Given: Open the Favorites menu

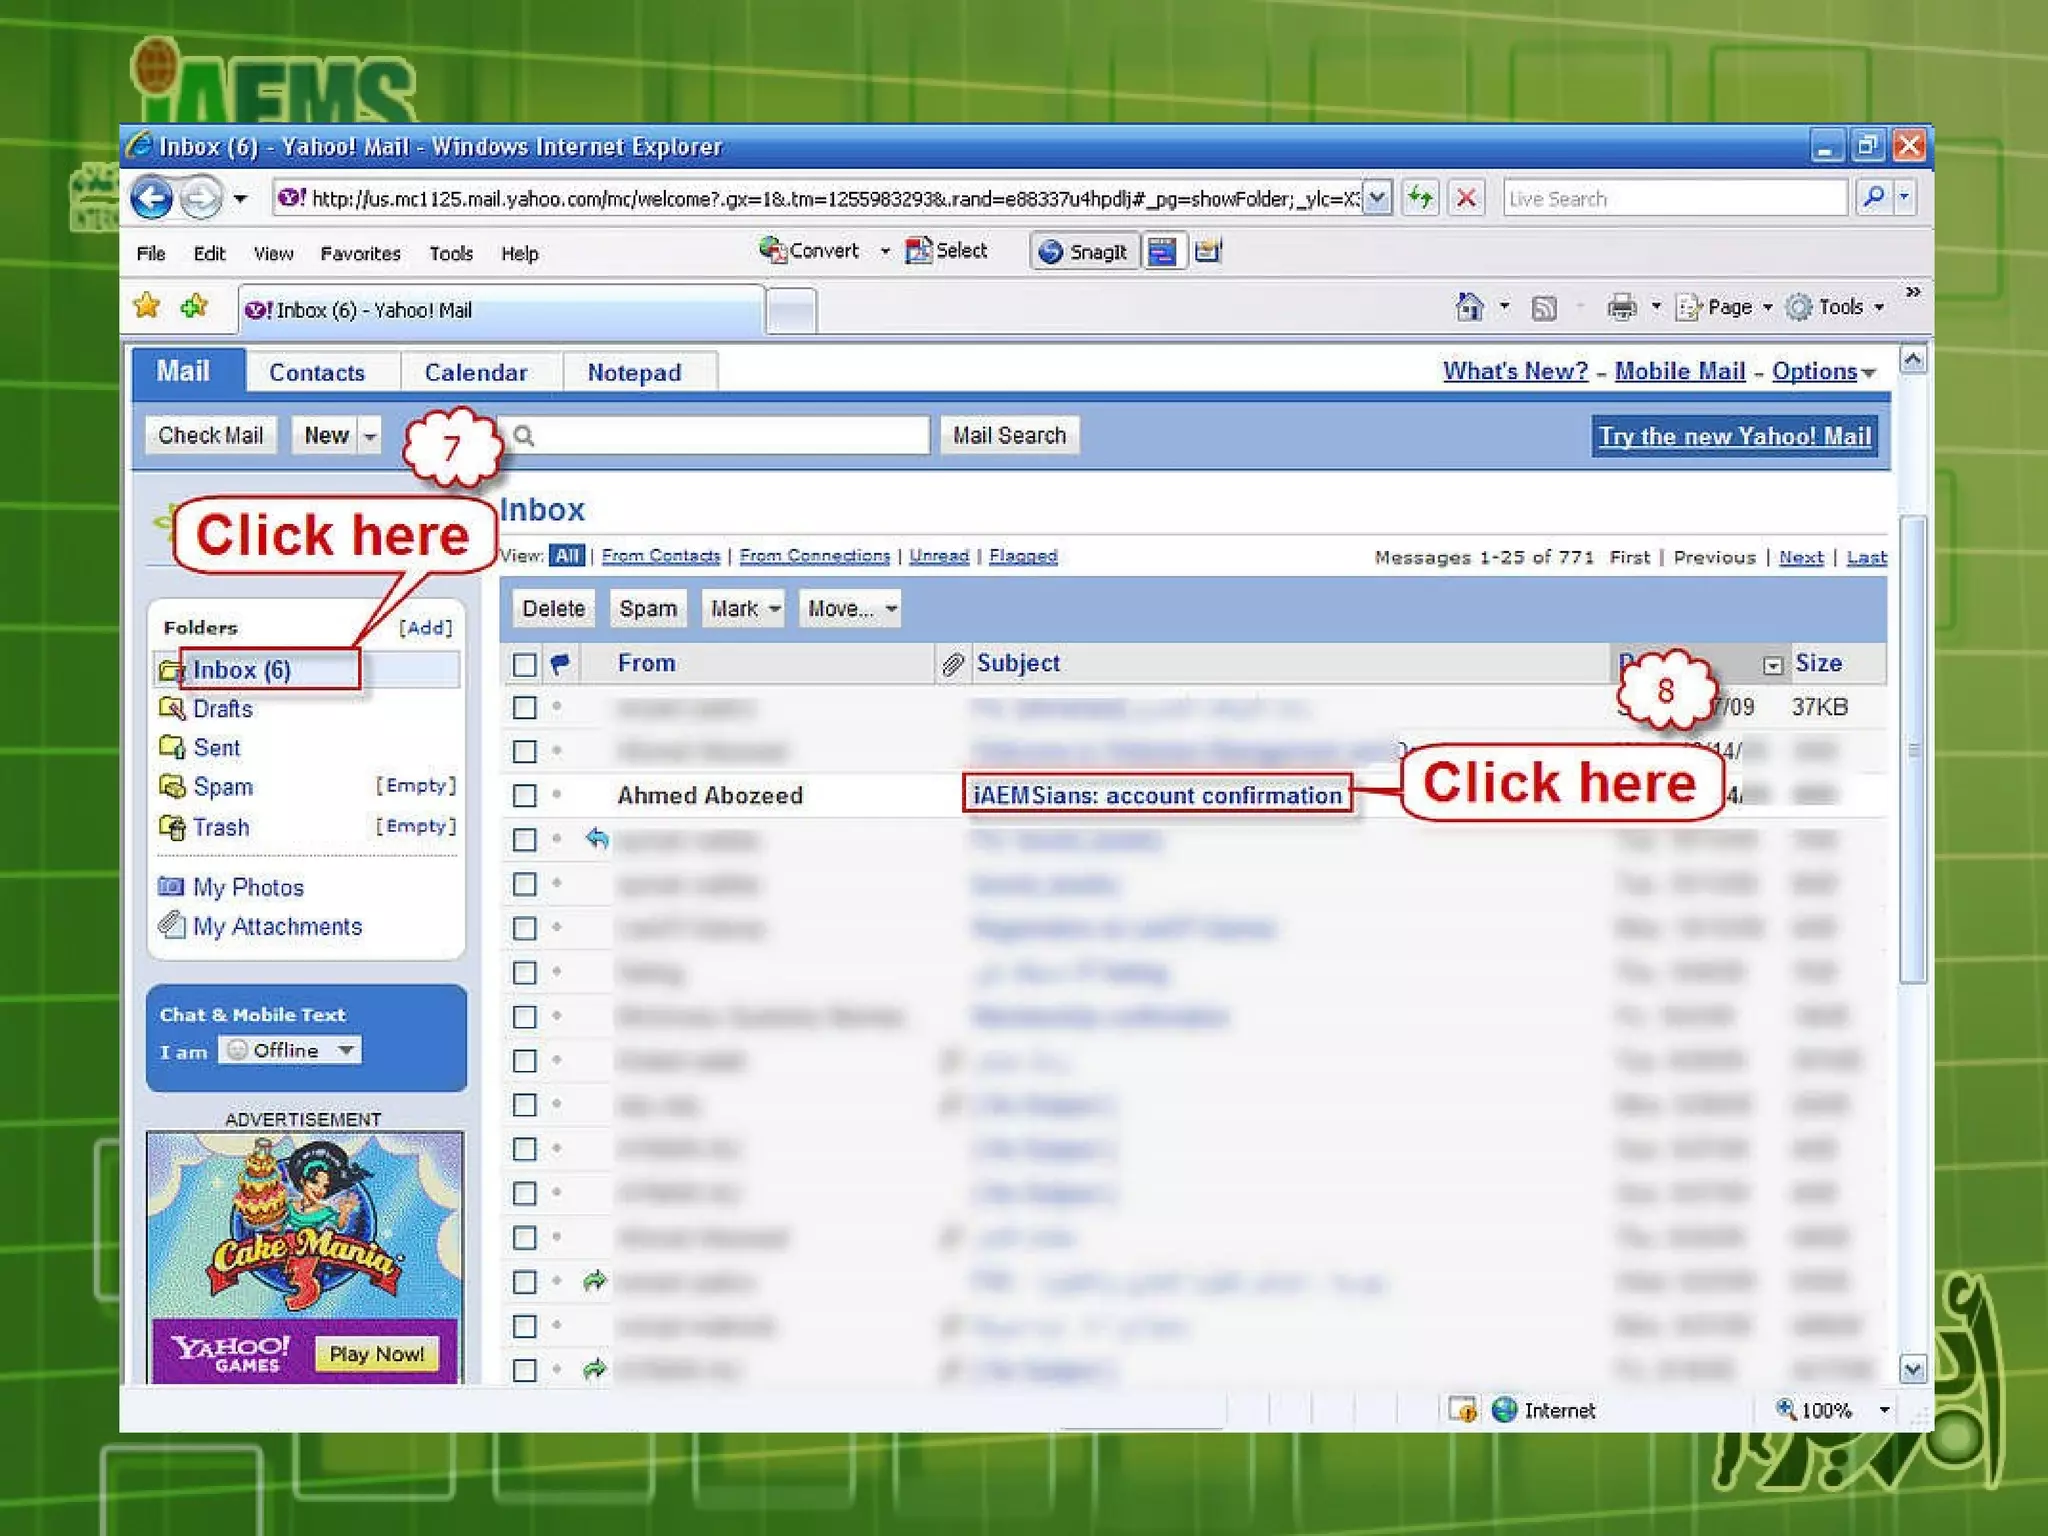Looking at the screenshot, I should (x=360, y=254).
